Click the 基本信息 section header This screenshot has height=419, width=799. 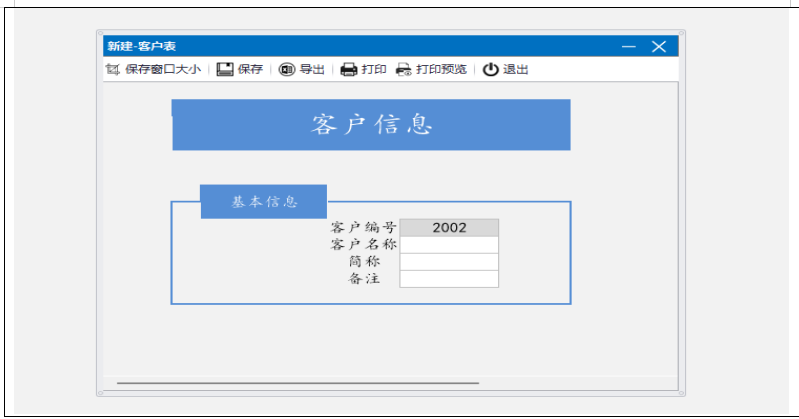click(264, 202)
